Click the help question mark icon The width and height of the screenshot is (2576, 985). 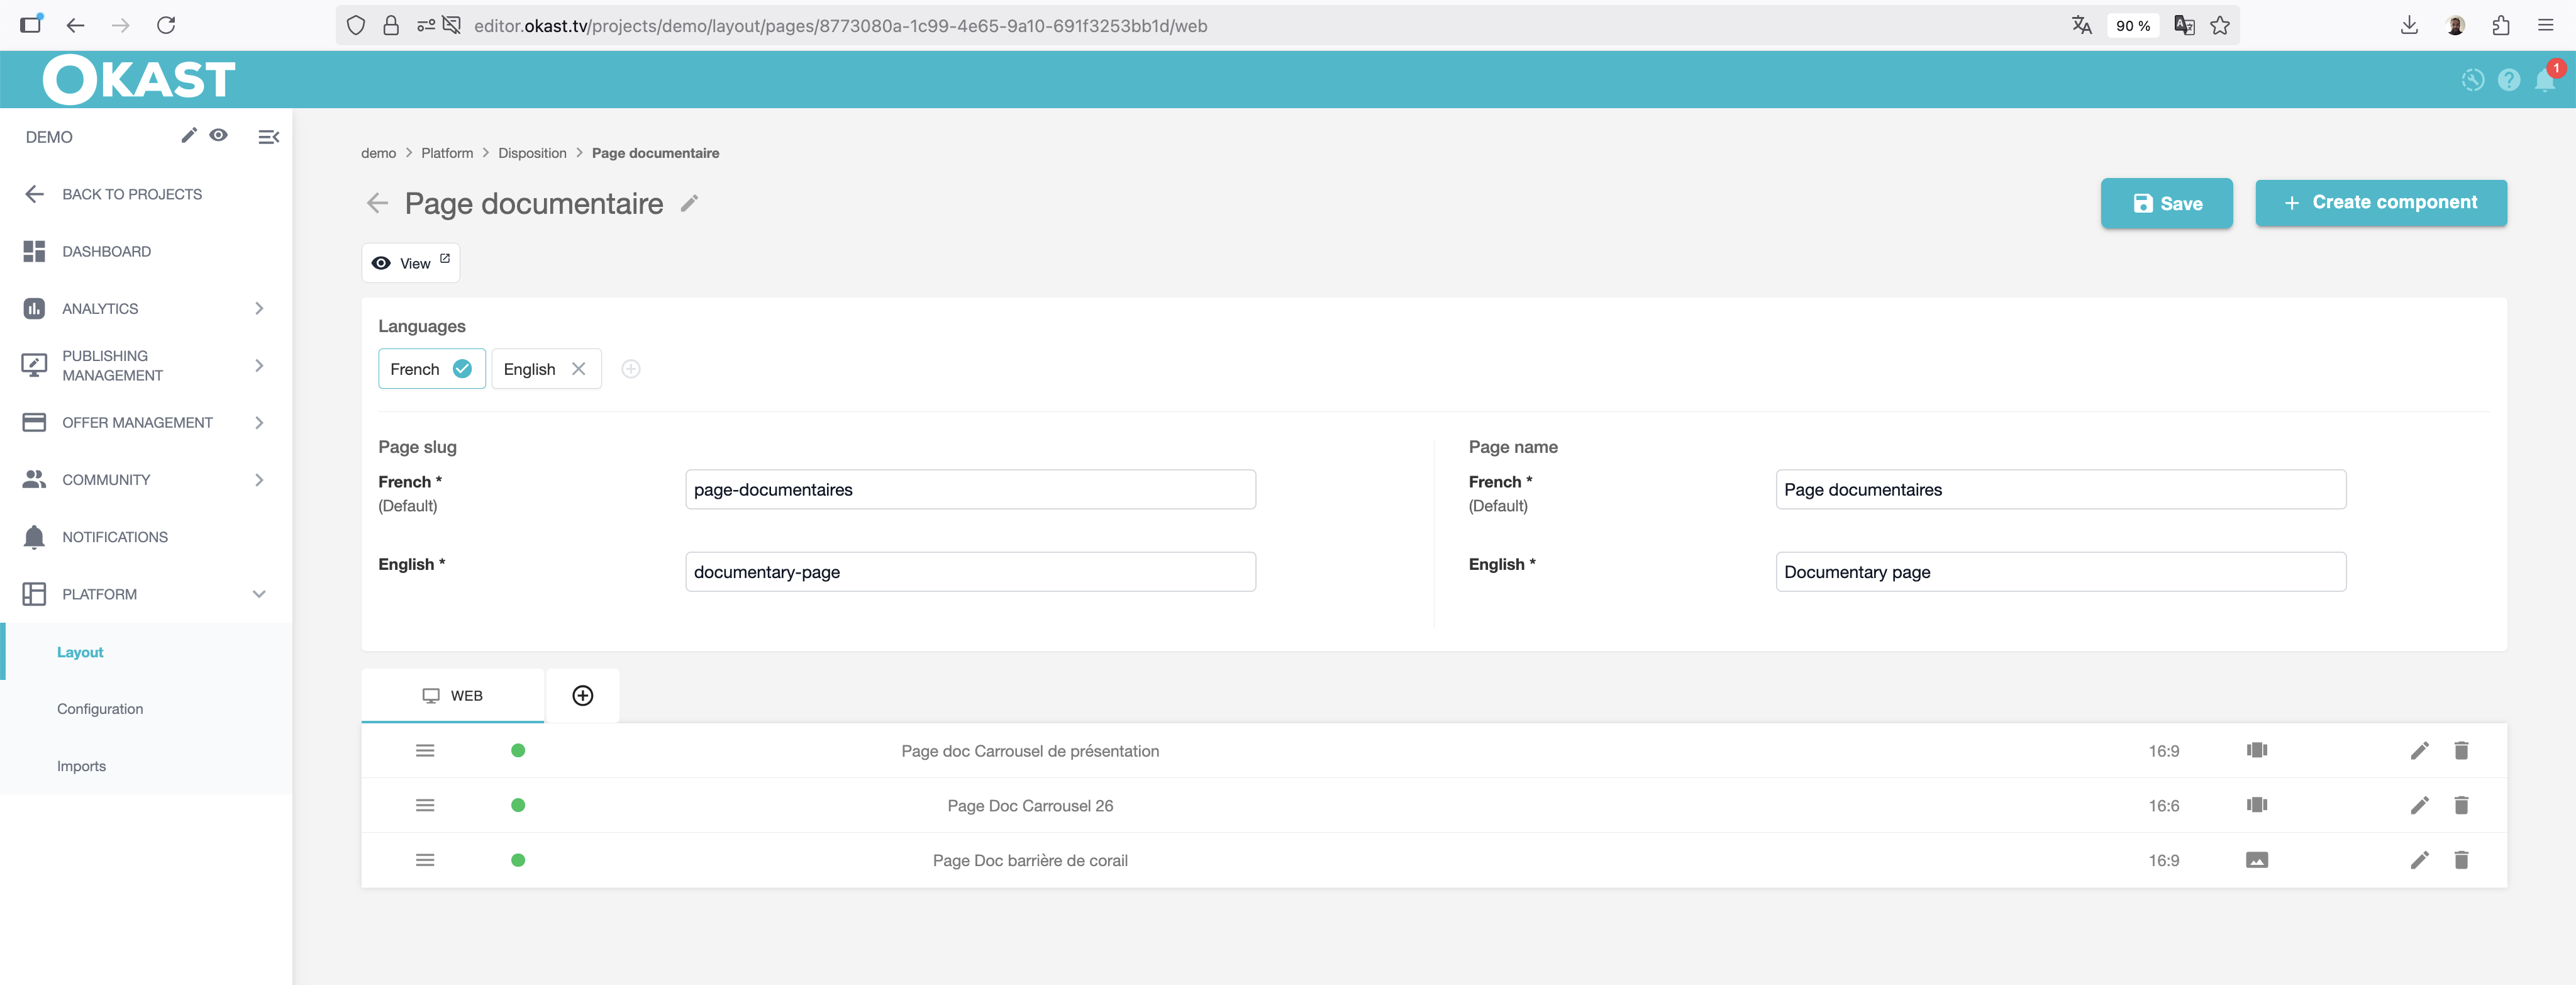(2508, 81)
